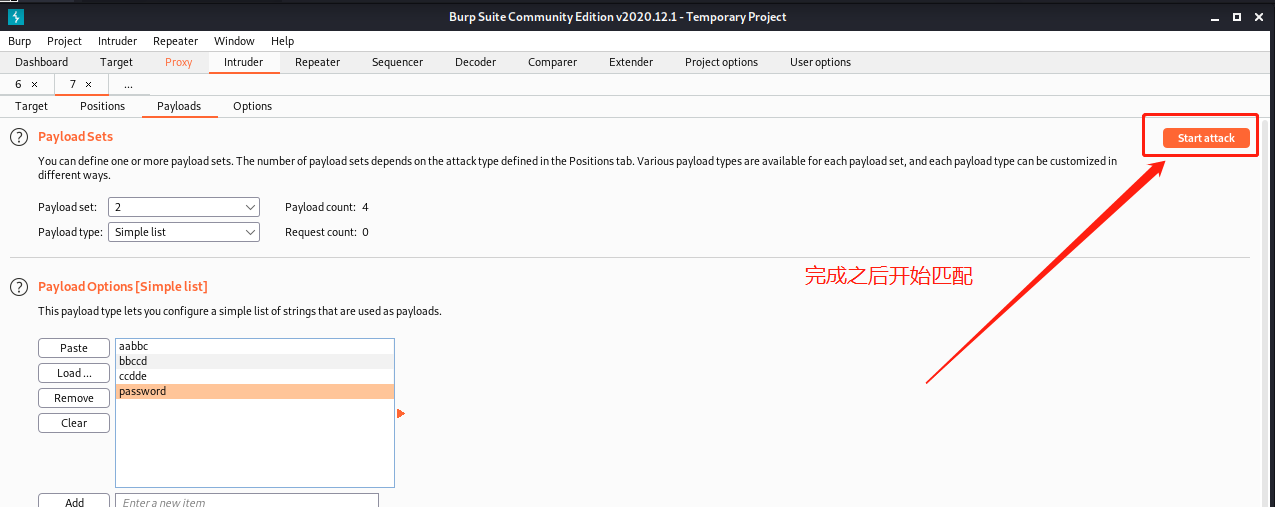Select the Payloads sub-tab
This screenshot has width=1275, height=507.
(x=179, y=106)
